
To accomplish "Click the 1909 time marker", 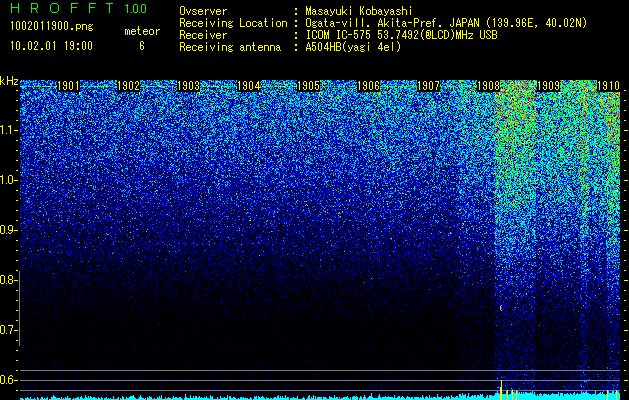I will 548,86.
